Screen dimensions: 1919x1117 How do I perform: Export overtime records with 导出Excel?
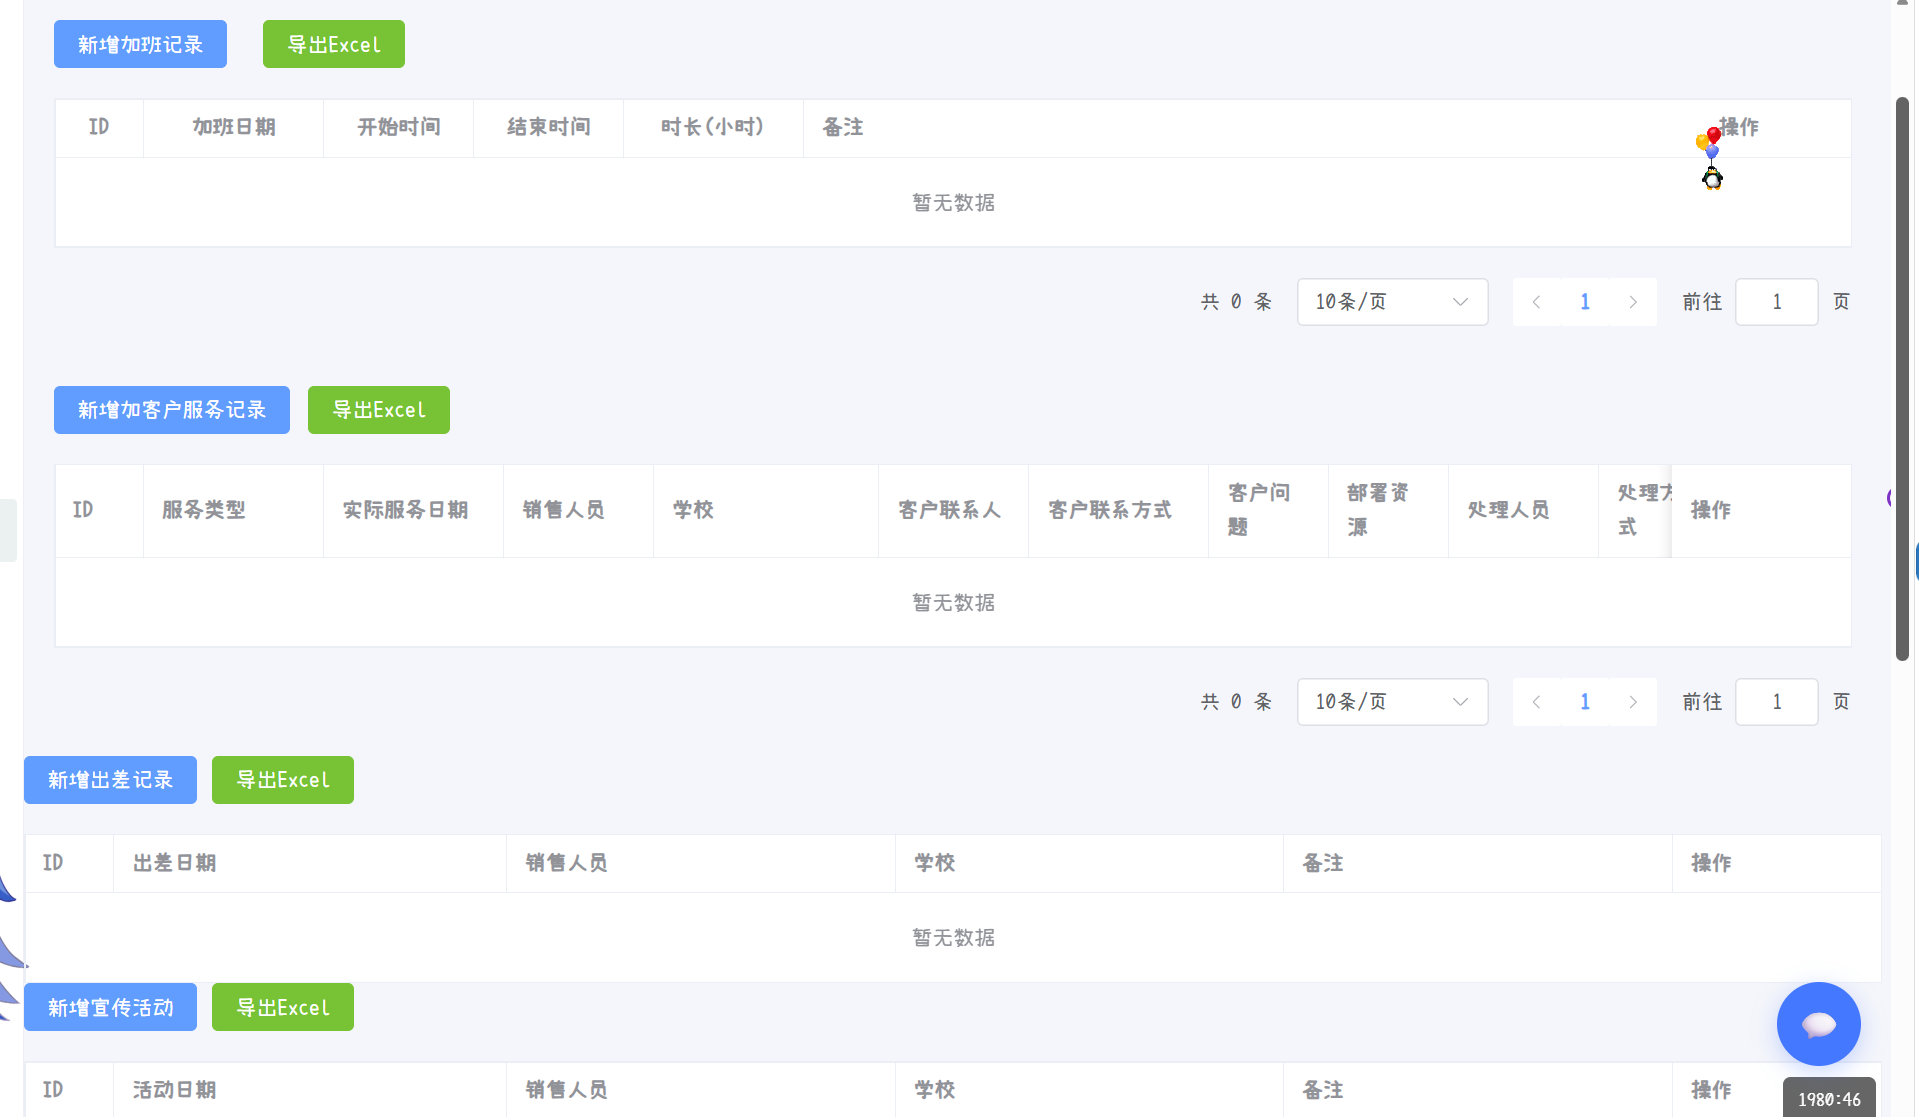(x=334, y=44)
